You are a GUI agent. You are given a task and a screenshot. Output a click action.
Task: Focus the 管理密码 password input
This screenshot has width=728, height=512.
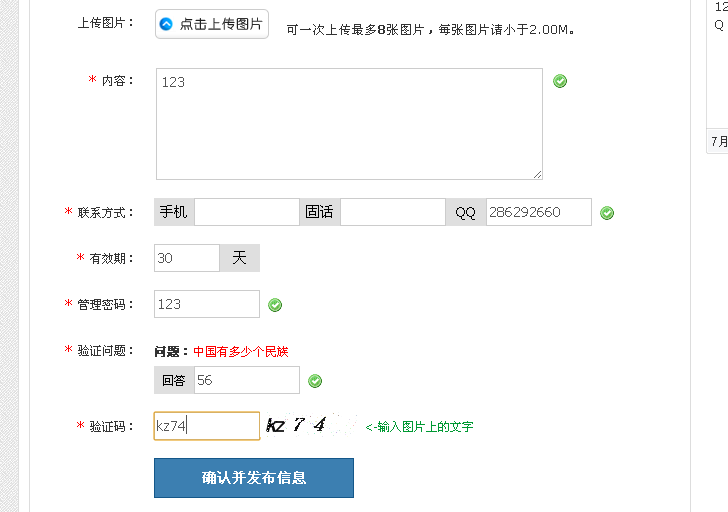tap(207, 304)
